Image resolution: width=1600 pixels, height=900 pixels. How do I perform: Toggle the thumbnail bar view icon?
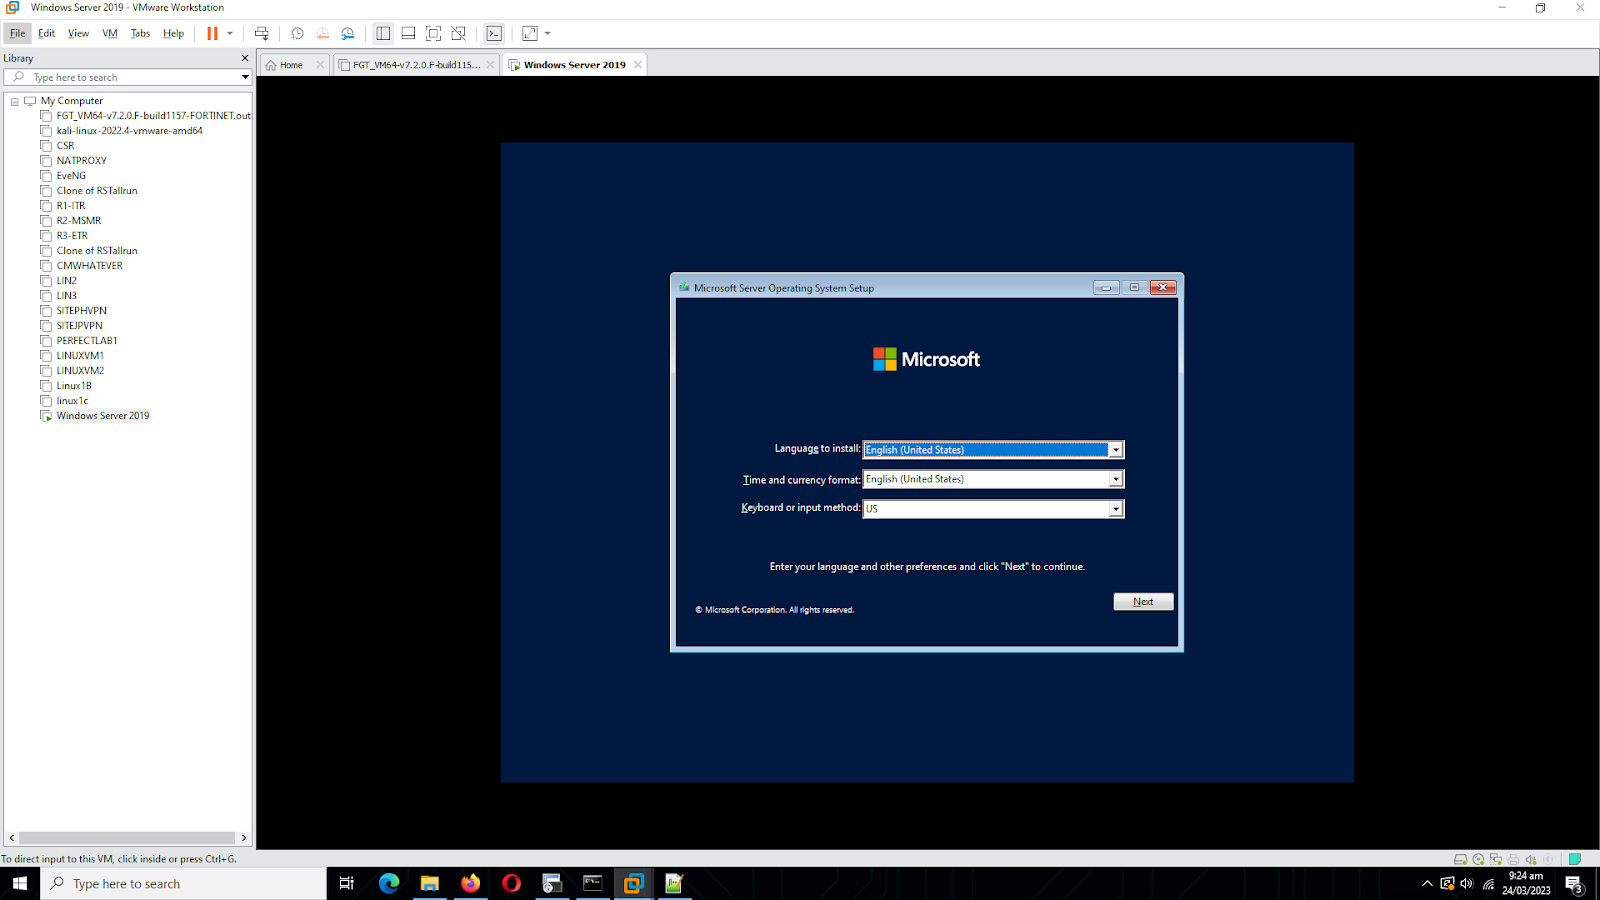[408, 33]
